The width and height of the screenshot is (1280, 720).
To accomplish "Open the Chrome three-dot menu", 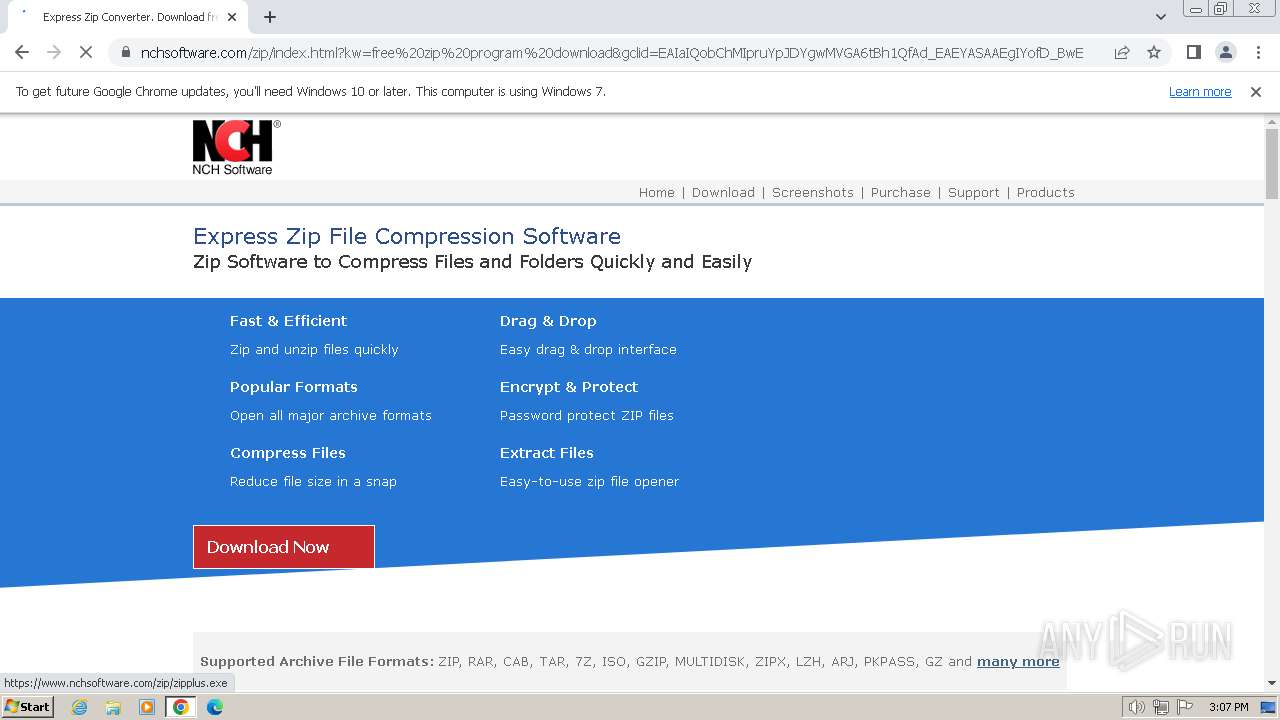I will point(1256,52).
